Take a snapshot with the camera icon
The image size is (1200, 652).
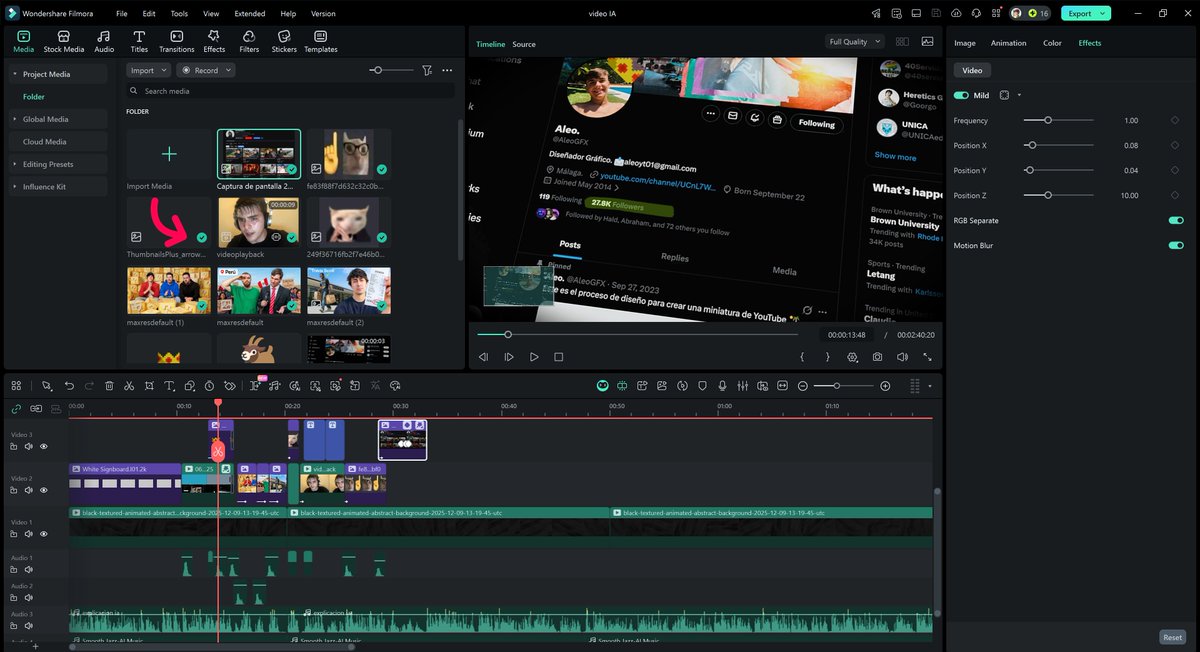point(877,356)
